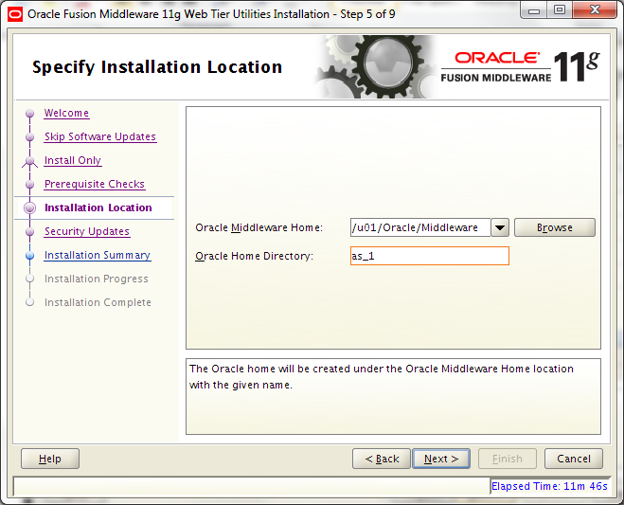Click the Installation Location step bullet icon
This screenshot has width=624, height=505.
coord(30,208)
